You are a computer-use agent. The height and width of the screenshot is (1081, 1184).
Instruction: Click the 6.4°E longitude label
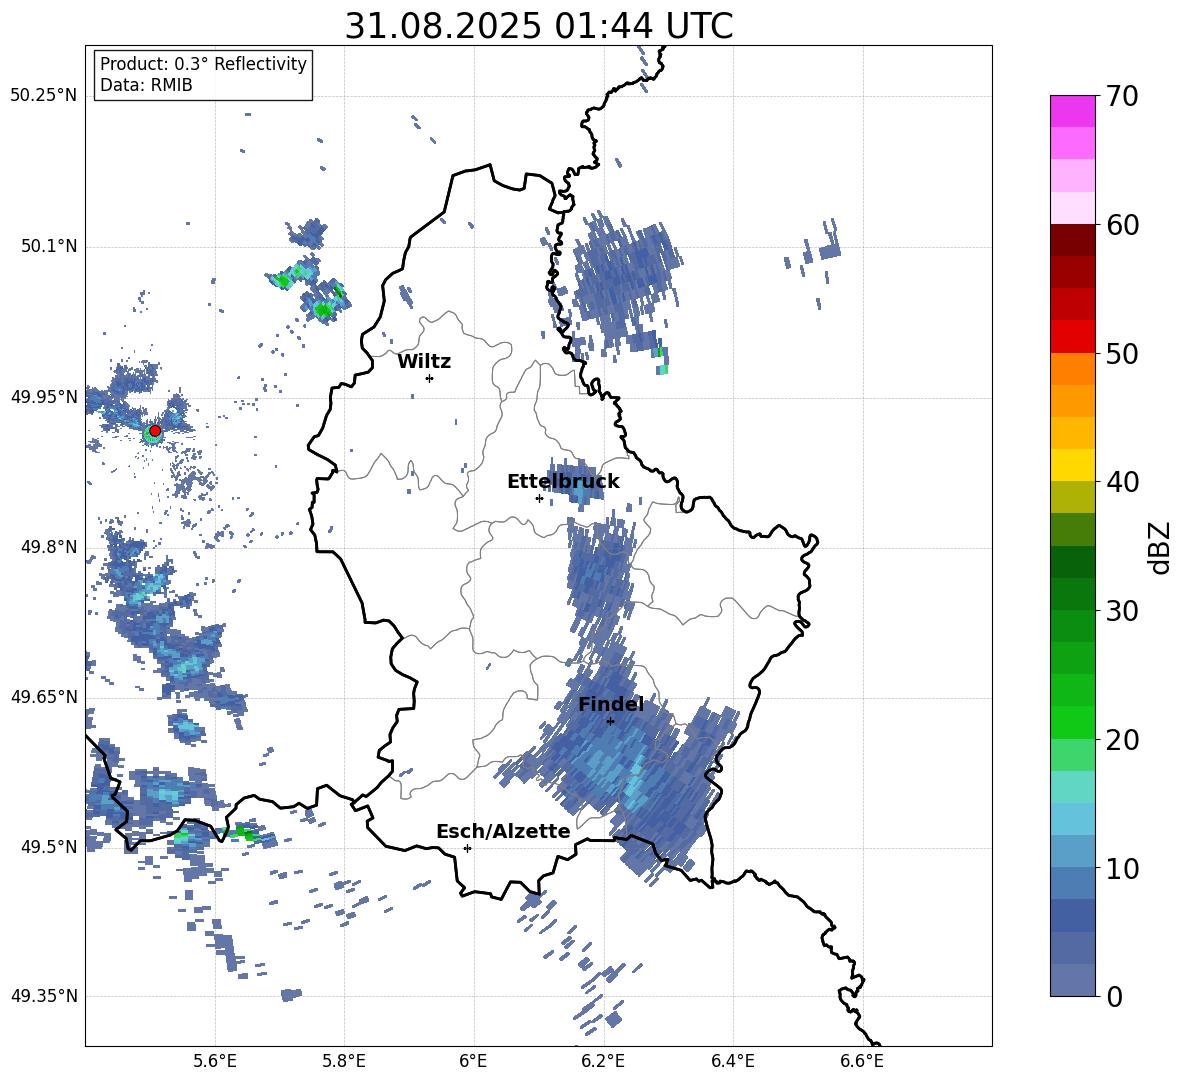click(732, 1061)
